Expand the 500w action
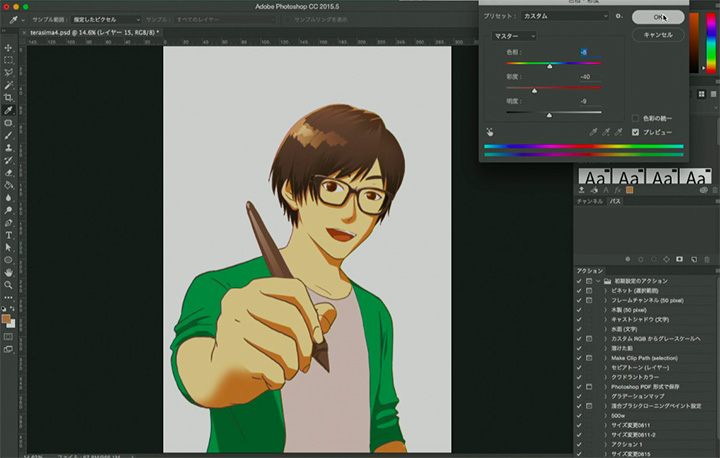The height and width of the screenshot is (458, 720). coord(605,415)
